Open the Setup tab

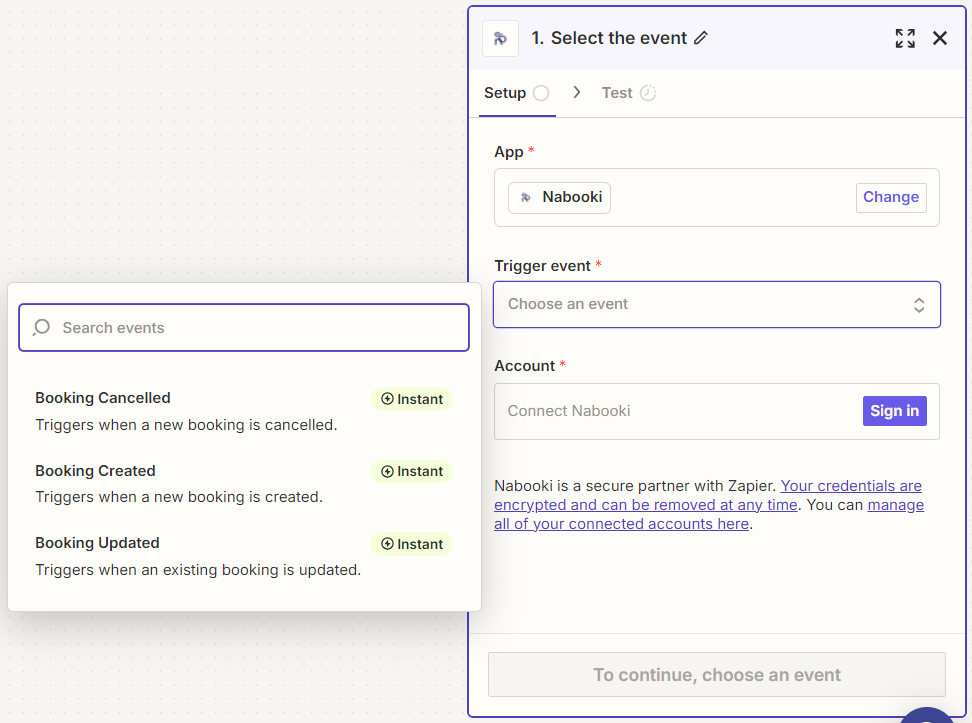pos(516,93)
